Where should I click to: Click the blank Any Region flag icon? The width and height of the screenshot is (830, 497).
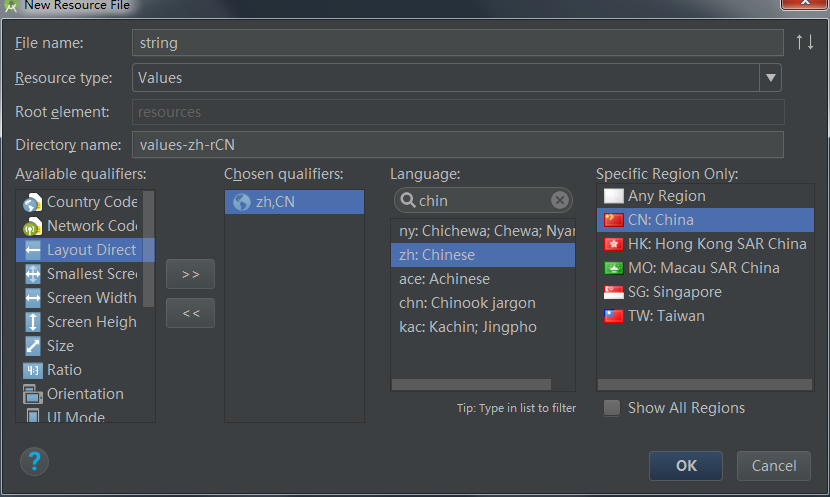point(614,196)
